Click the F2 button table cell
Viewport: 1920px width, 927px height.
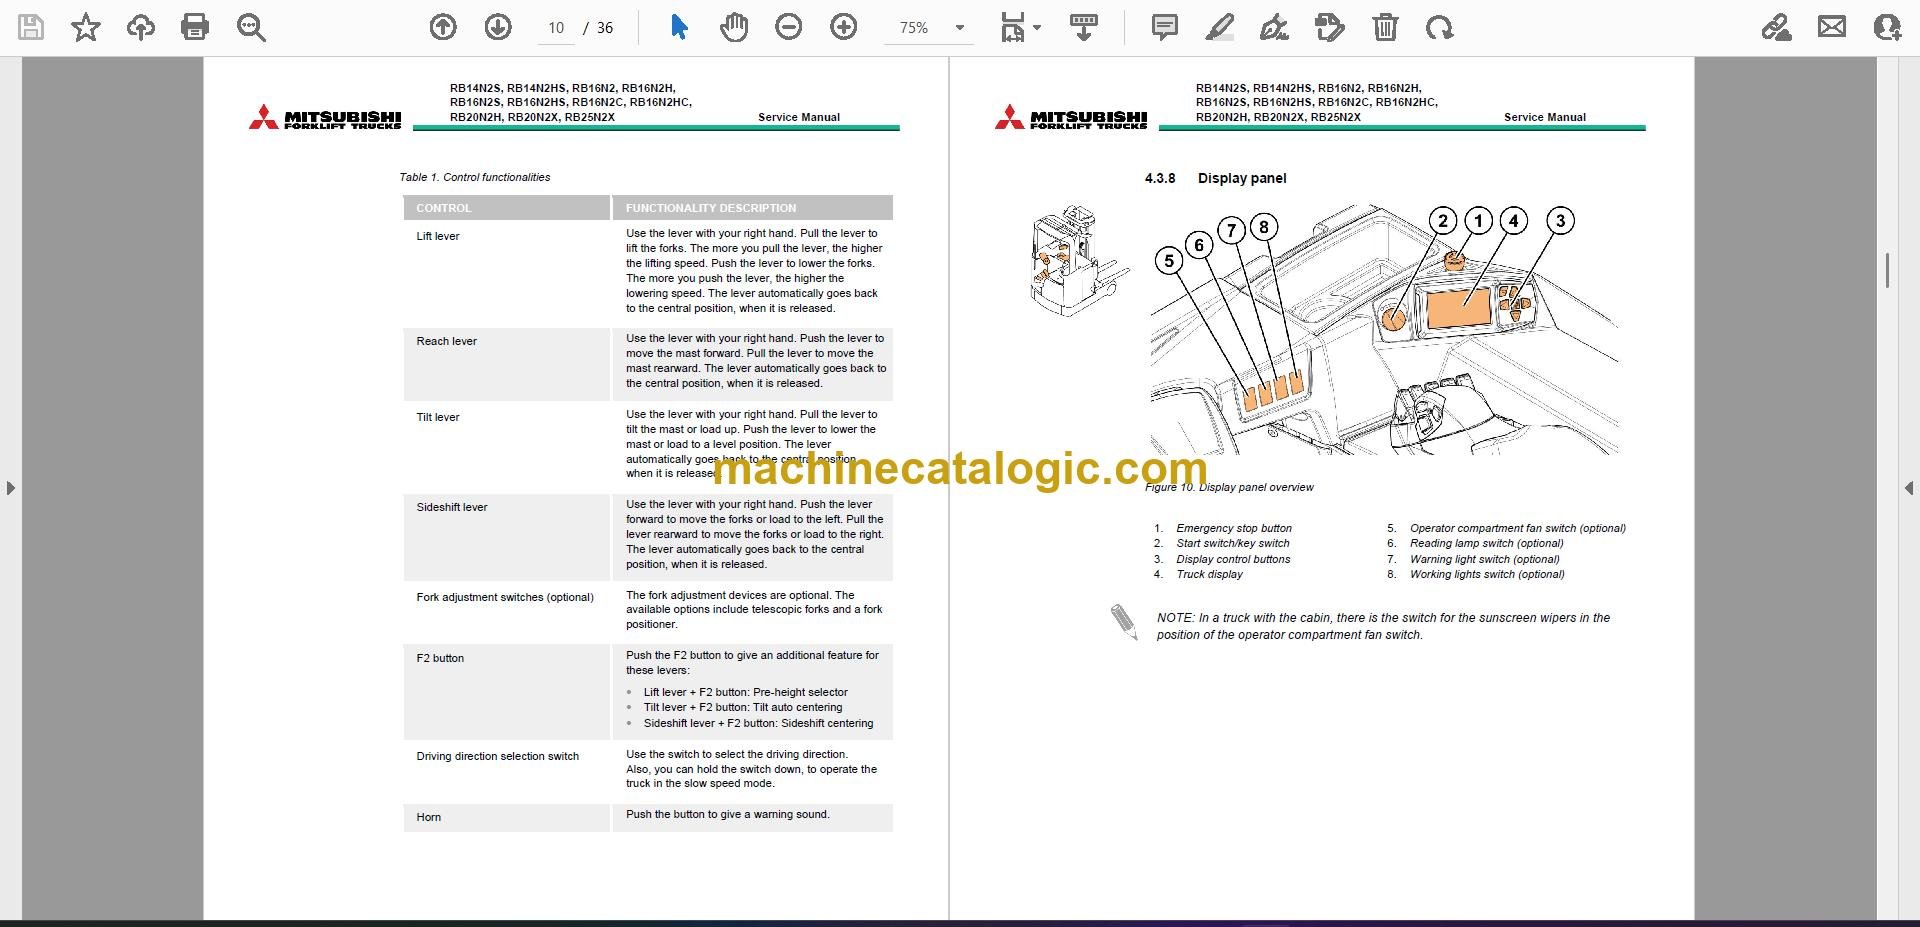click(x=506, y=691)
